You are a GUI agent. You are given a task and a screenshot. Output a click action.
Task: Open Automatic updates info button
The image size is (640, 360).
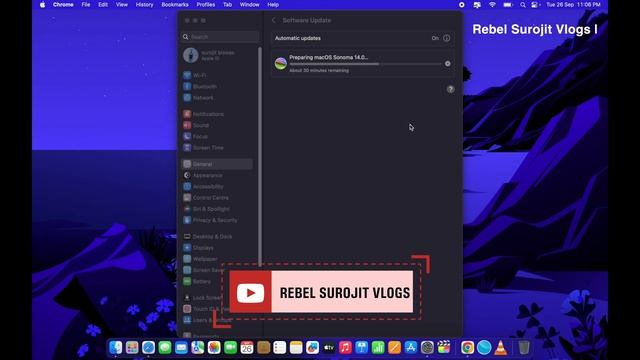click(x=447, y=38)
